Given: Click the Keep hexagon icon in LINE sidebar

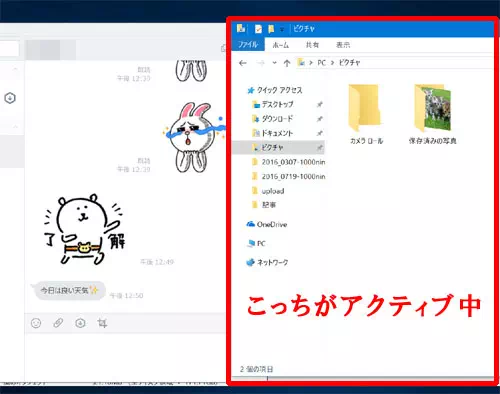Looking at the screenshot, I should coord(10,98).
